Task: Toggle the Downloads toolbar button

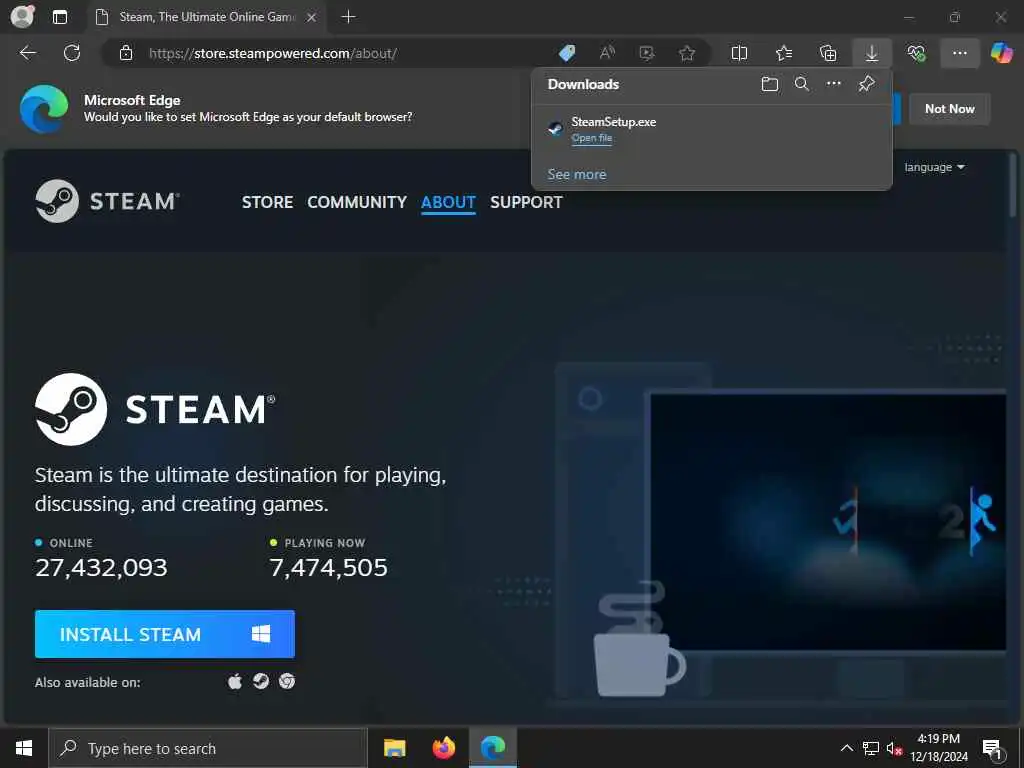Action: [x=872, y=53]
